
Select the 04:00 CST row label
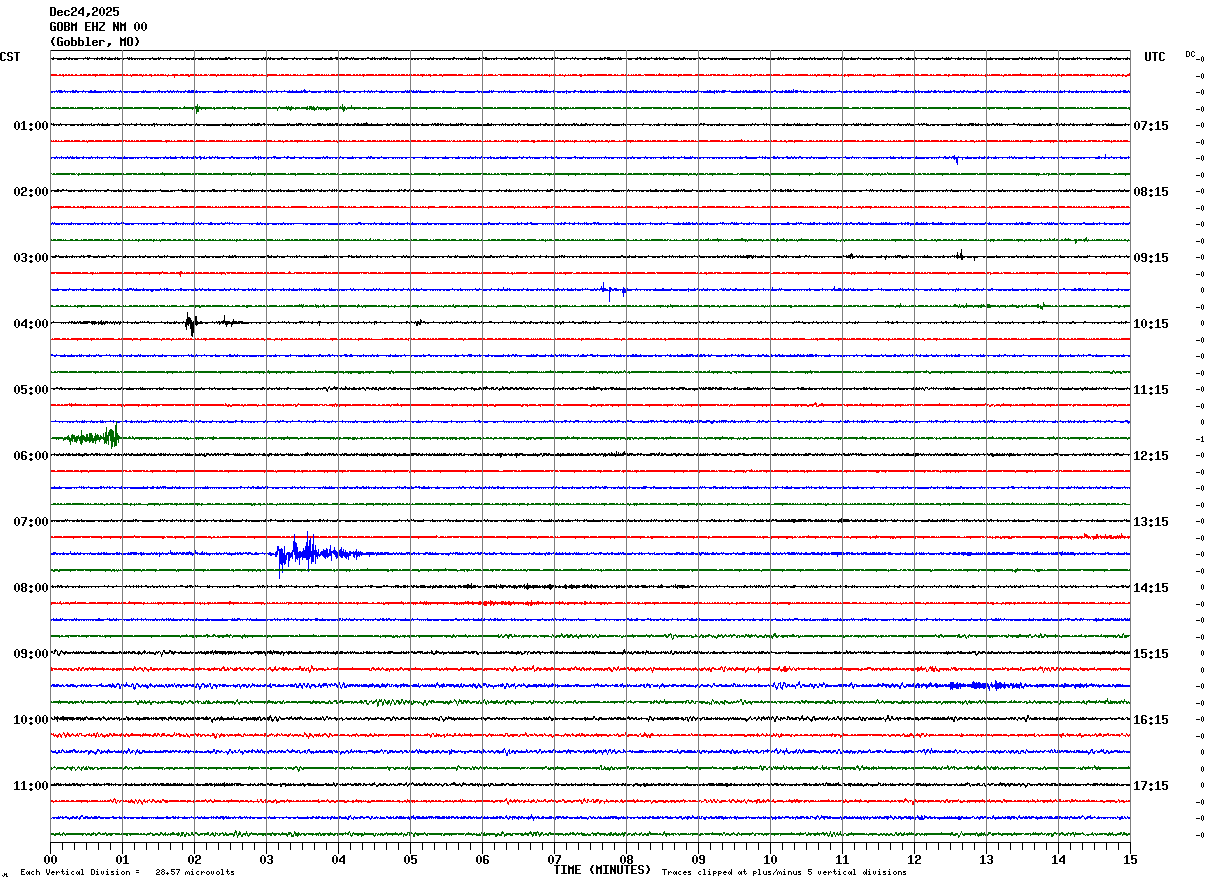(x=31, y=324)
